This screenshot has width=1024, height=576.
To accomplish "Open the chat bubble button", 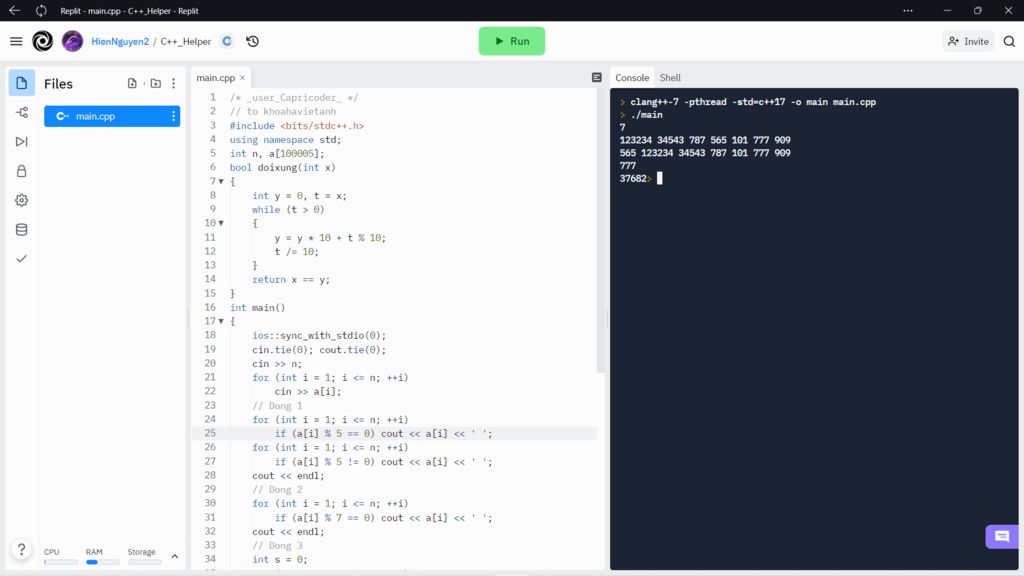I will [1002, 537].
